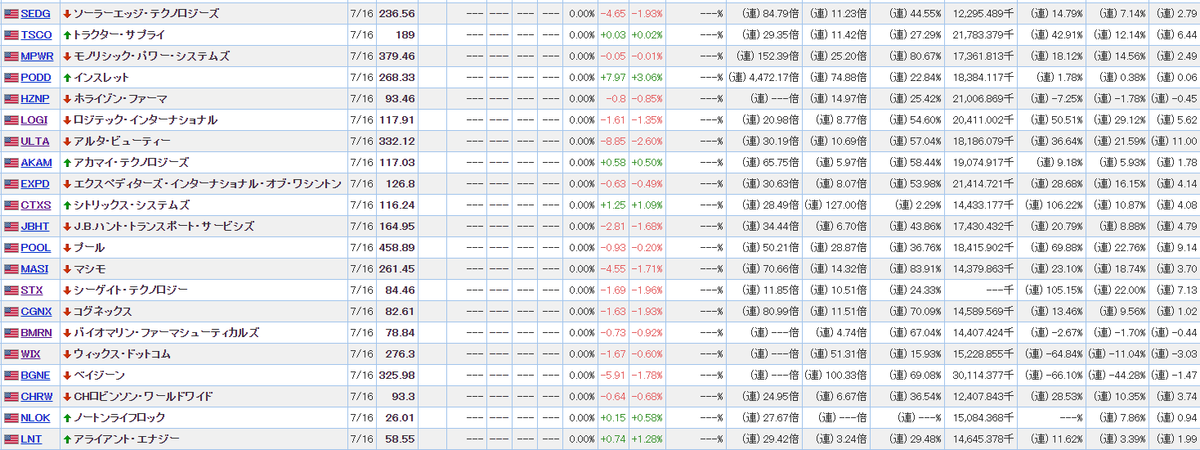Open the POOL ticker link
This screenshot has height=450, width=1200.
pyautogui.click(x=35, y=247)
